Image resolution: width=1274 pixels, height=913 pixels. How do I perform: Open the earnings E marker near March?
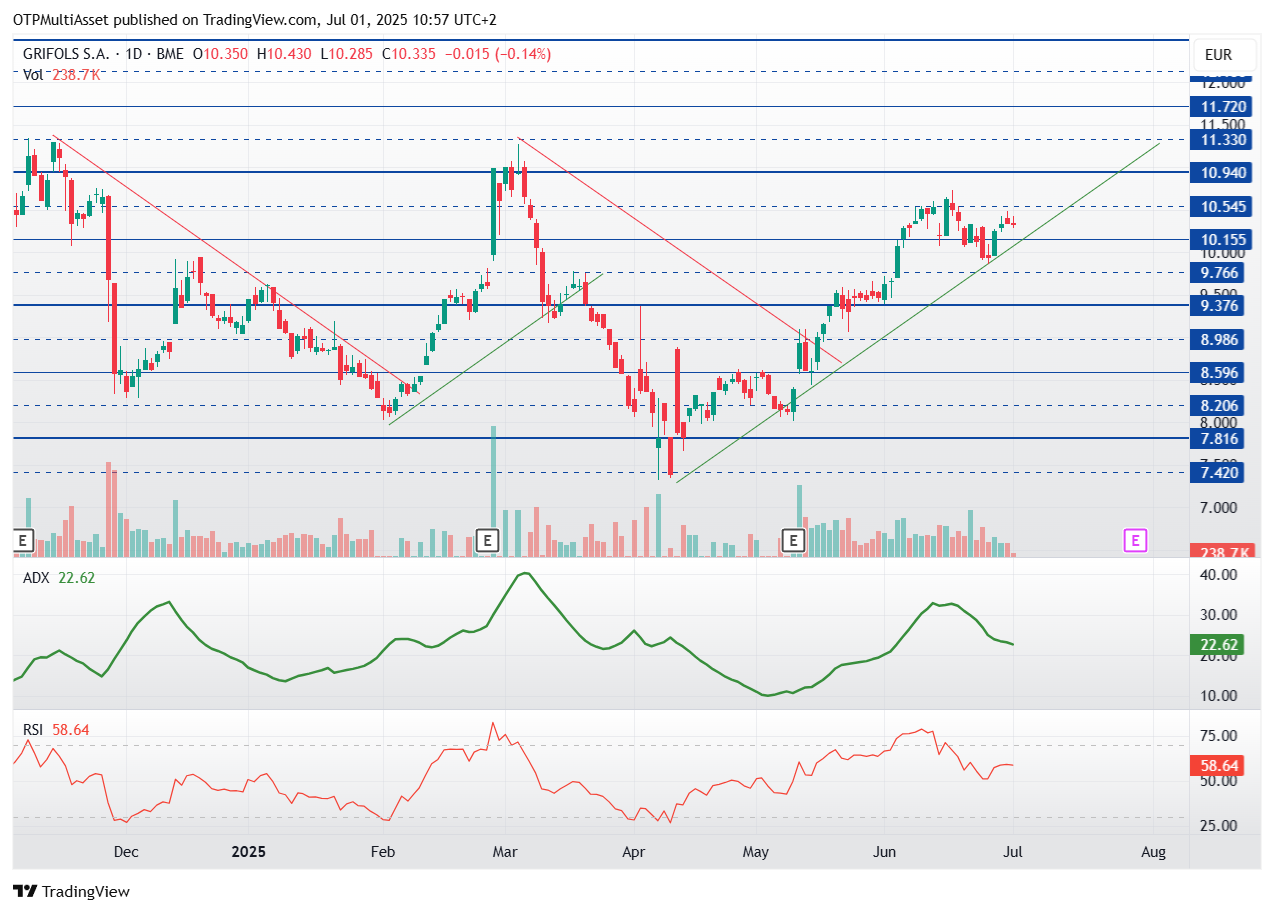click(487, 541)
